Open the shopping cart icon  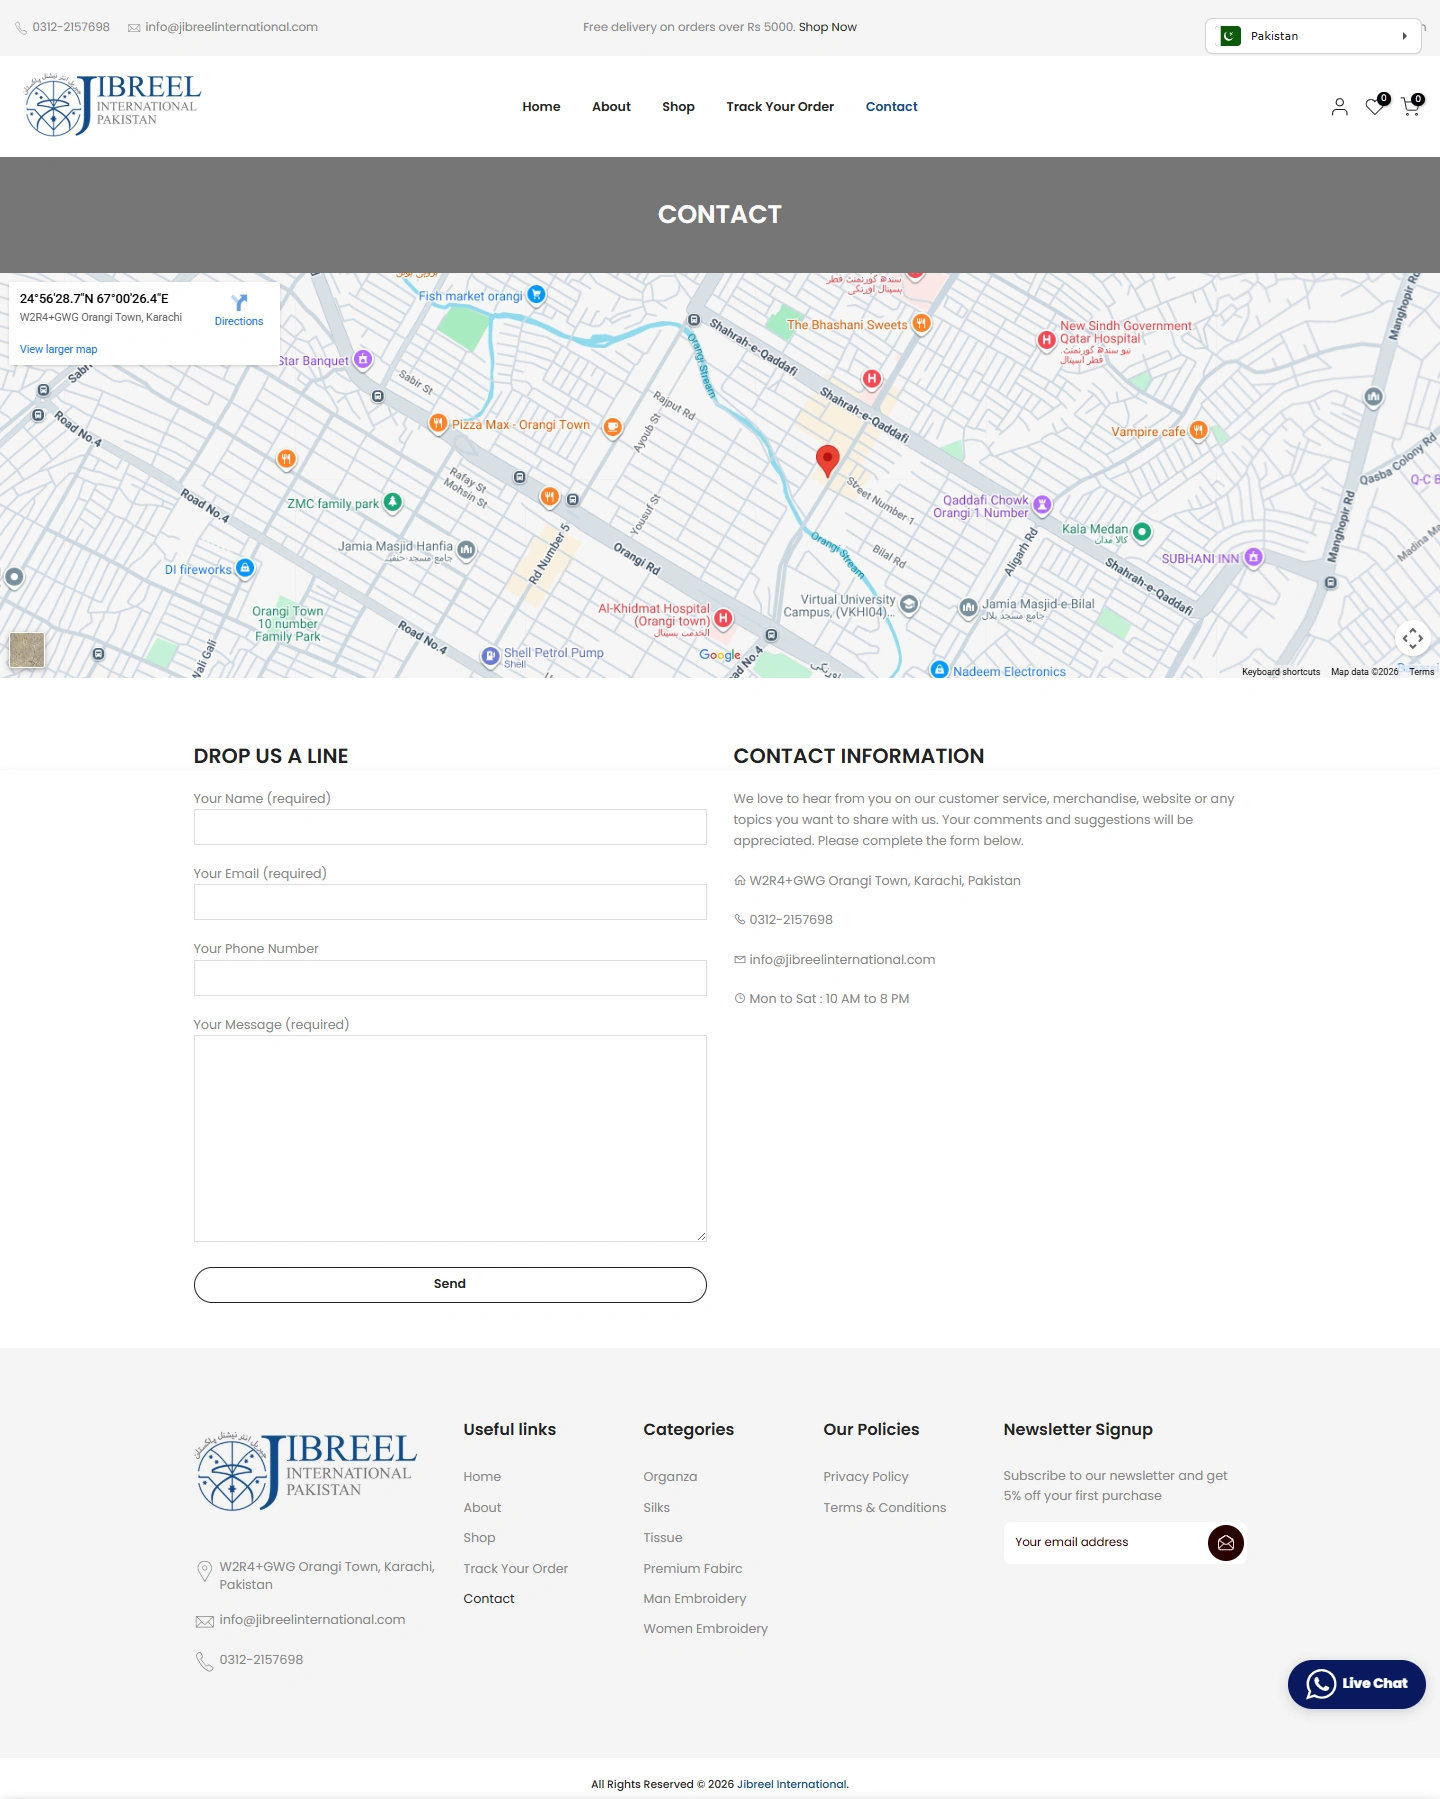[1411, 106]
